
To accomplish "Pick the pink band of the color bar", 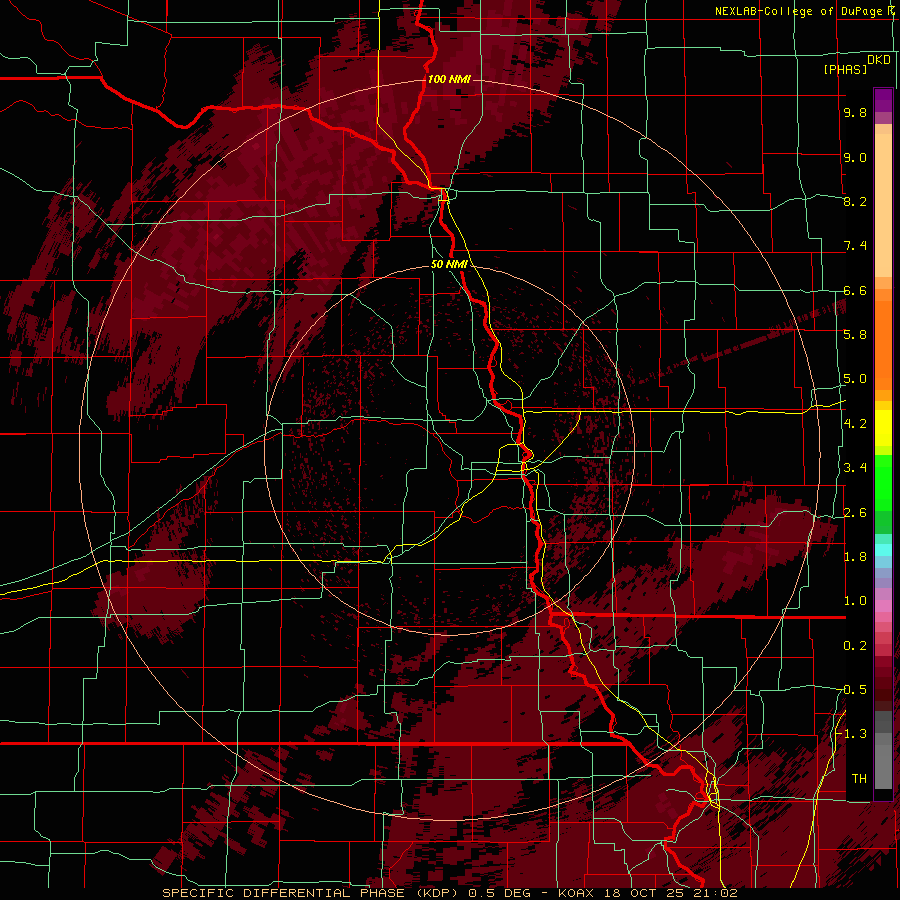I will click(x=883, y=605).
